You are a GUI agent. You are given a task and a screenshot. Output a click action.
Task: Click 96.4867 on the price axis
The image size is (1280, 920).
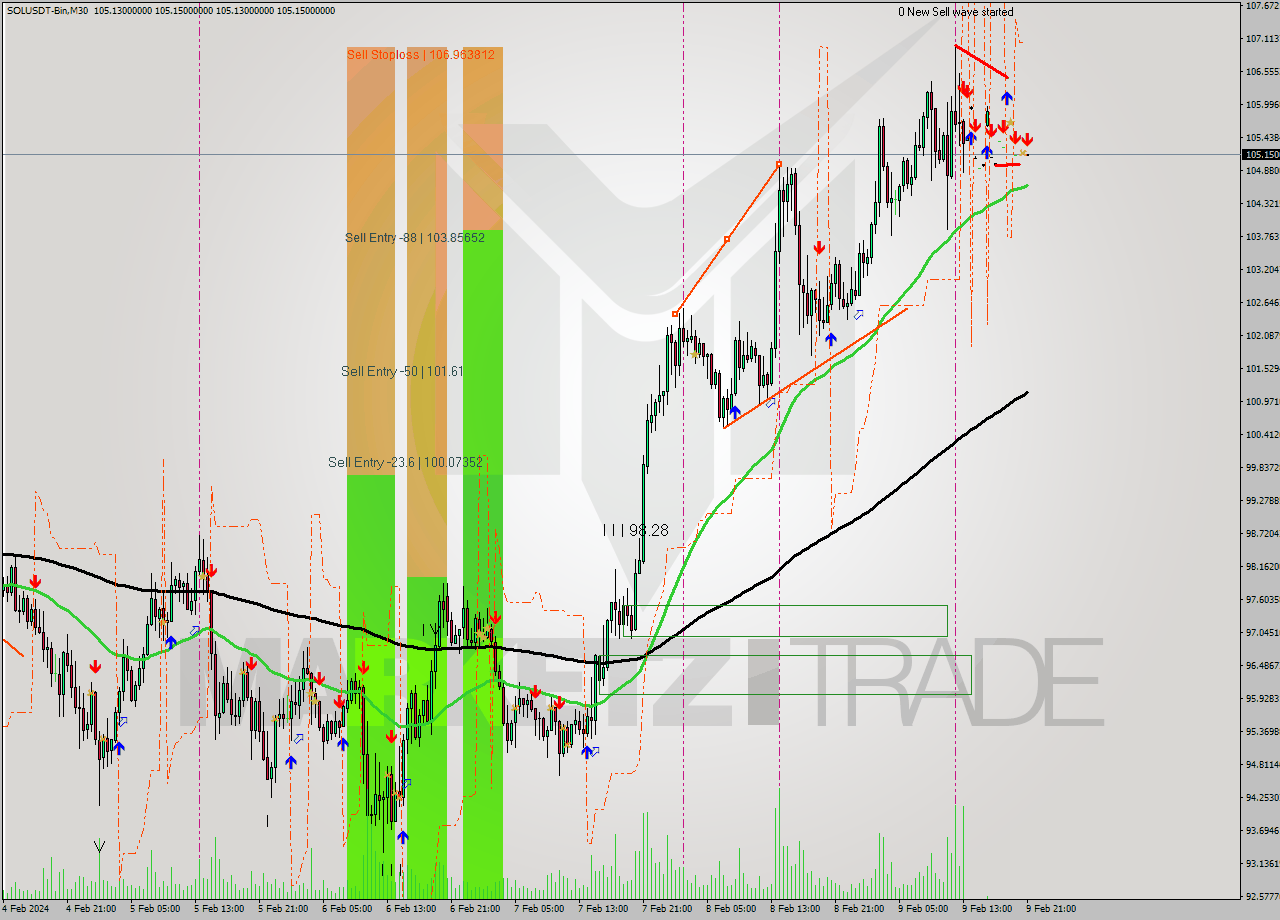[1262, 665]
